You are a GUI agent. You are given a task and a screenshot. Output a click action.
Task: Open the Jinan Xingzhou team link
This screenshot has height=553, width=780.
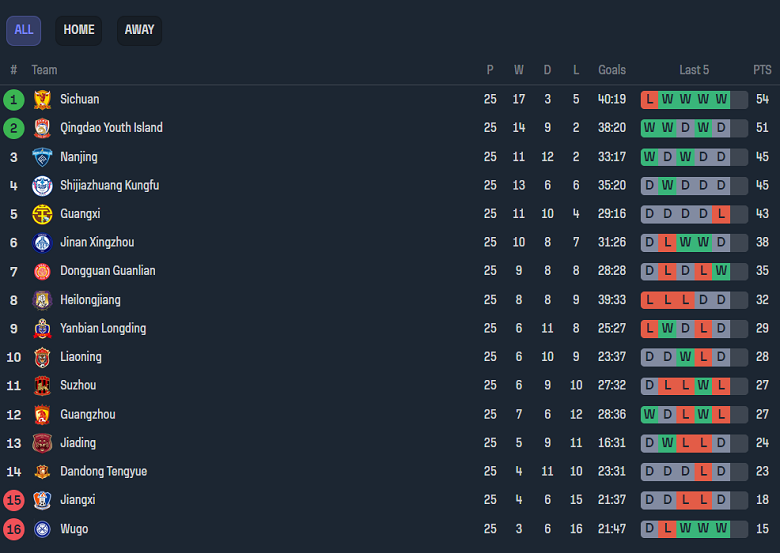97,242
